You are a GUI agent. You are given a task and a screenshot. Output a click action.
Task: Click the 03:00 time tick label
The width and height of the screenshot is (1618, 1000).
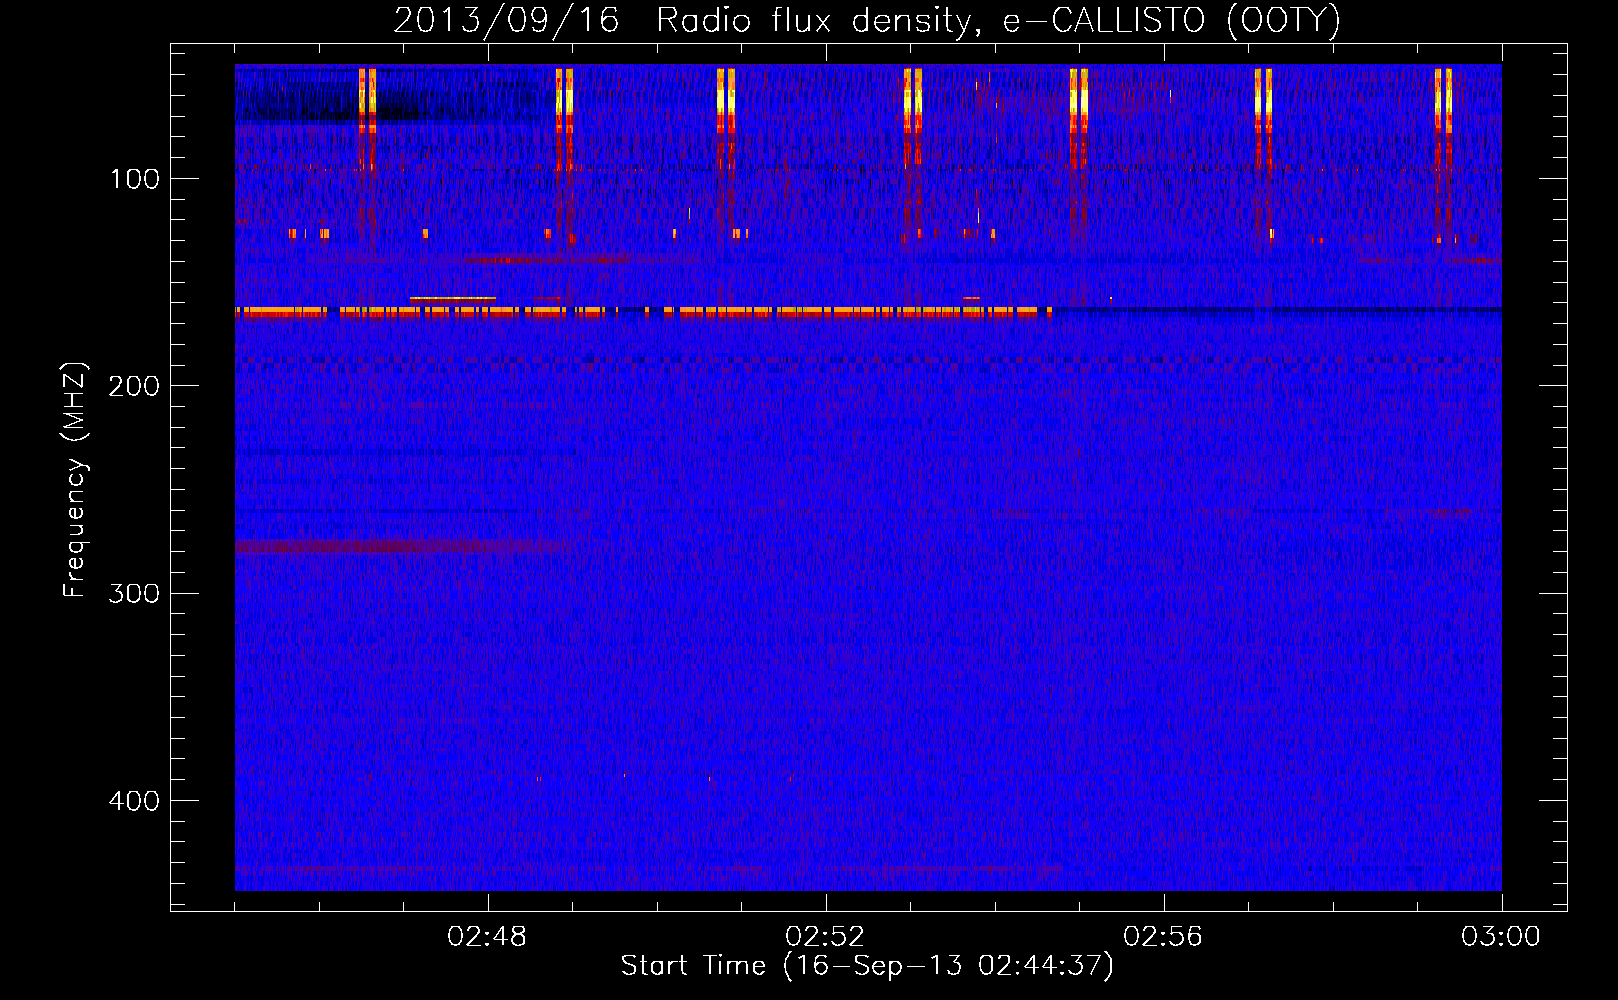pyautogui.click(x=1501, y=937)
